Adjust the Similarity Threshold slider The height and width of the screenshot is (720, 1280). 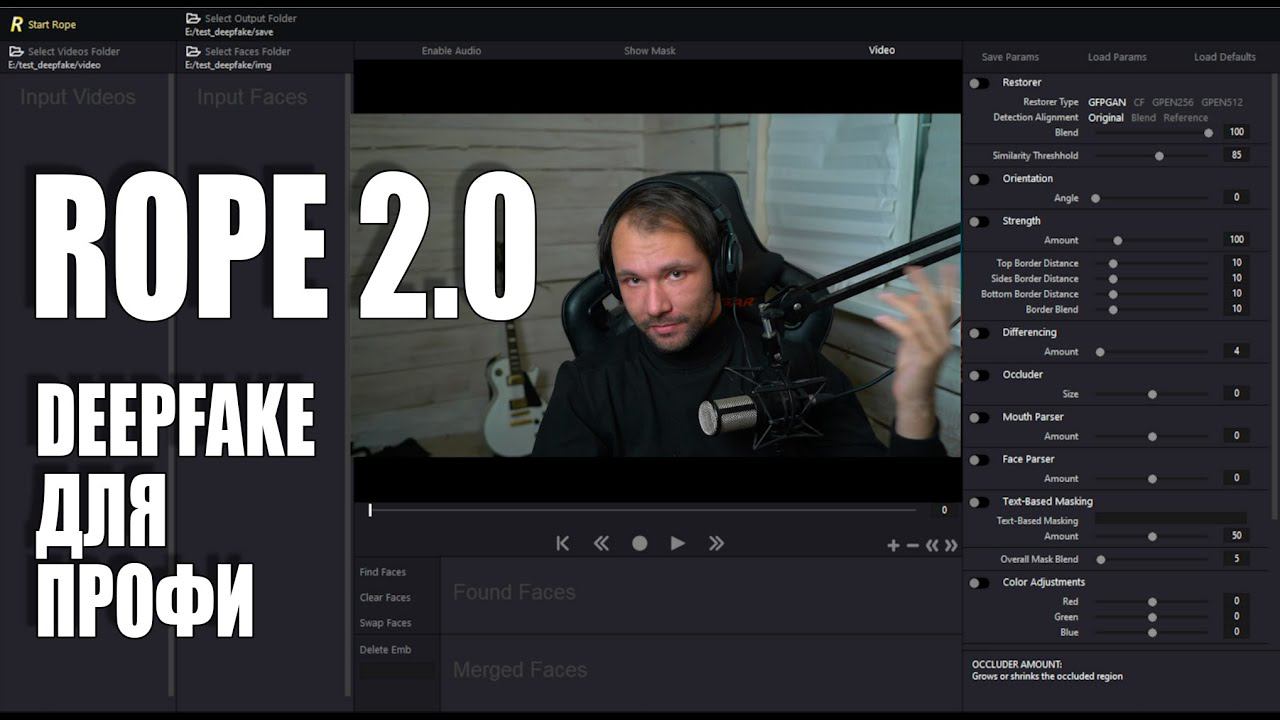click(x=1152, y=156)
